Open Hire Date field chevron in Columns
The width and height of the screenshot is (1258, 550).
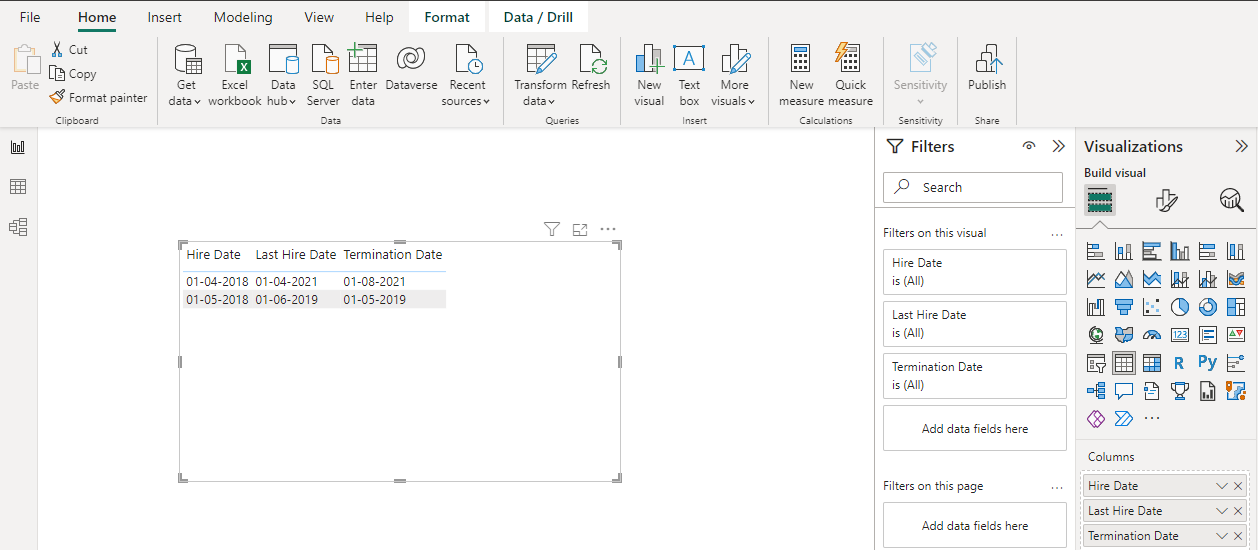point(1222,486)
